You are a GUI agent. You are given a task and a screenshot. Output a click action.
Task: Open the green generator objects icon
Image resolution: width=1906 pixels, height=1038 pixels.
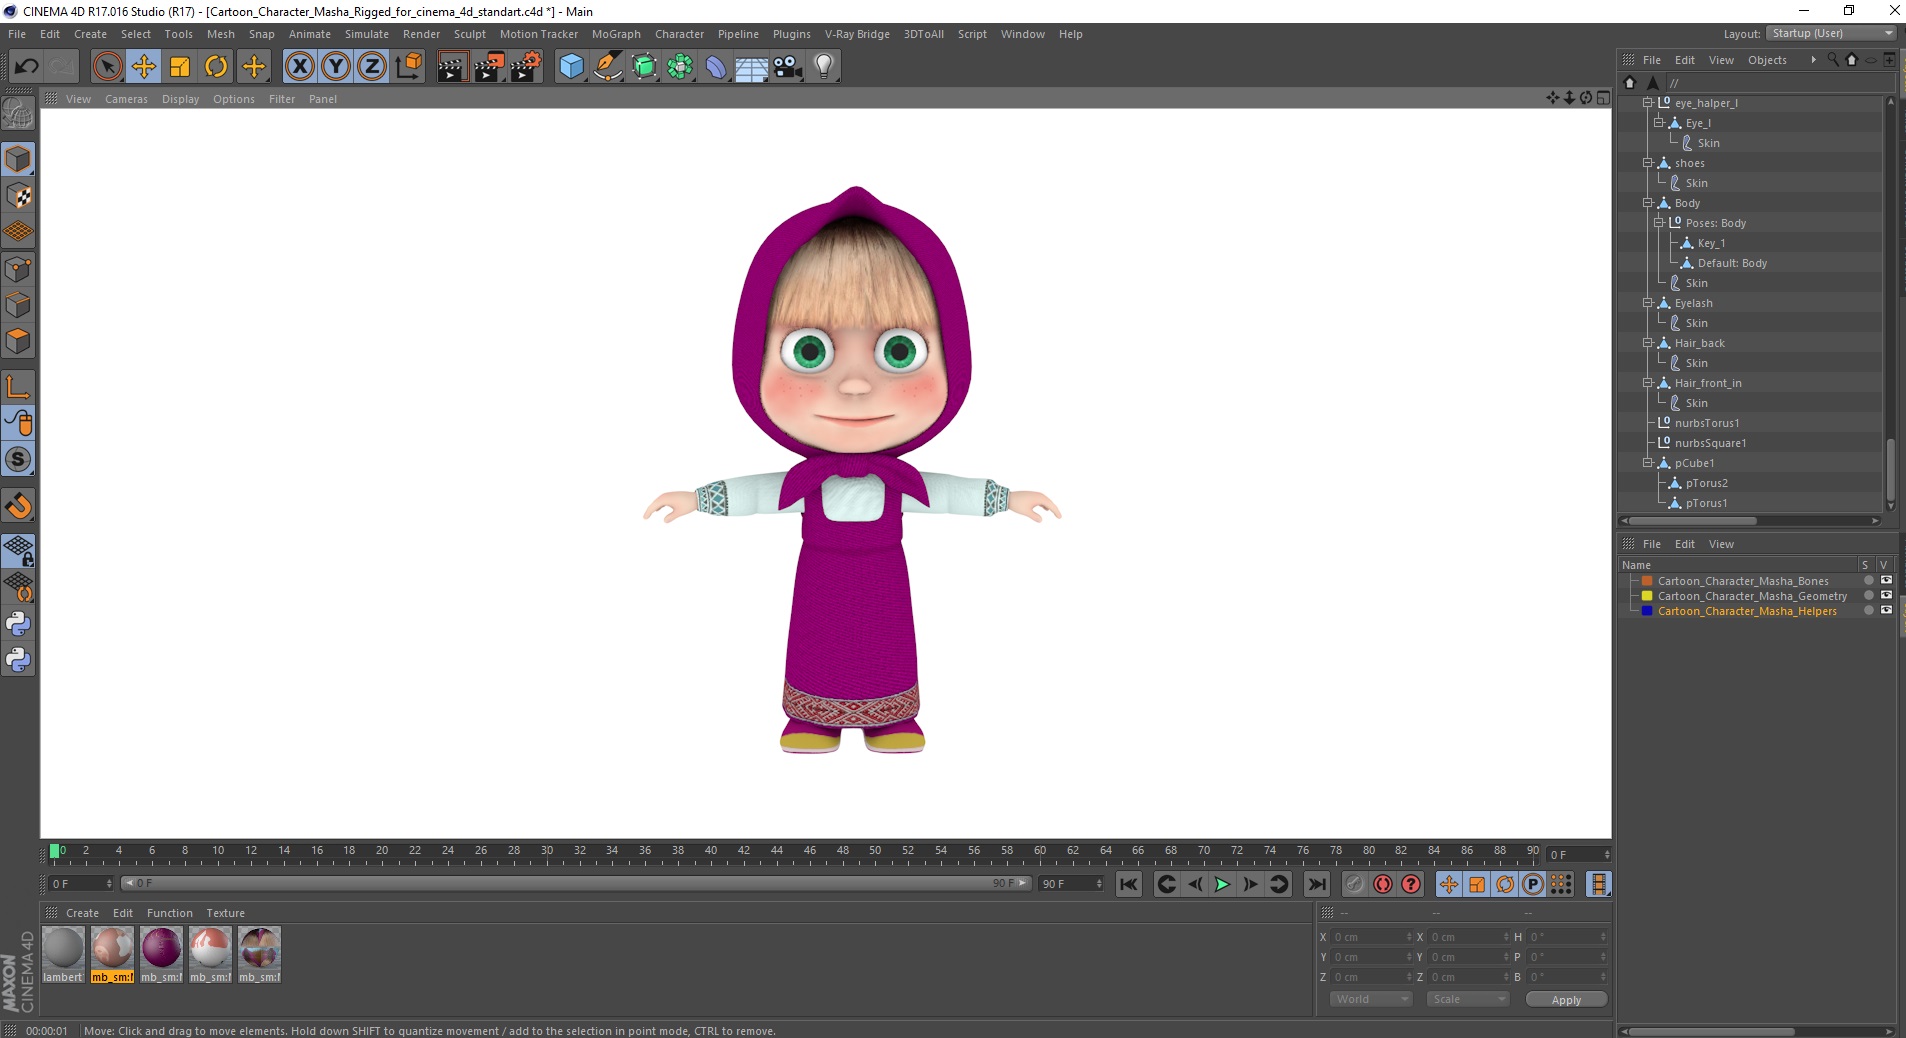tap(644, 67)
